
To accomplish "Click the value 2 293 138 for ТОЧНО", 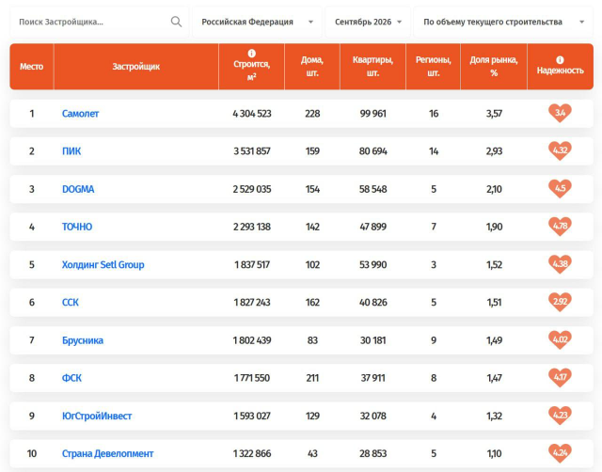I will coord(252,227).
